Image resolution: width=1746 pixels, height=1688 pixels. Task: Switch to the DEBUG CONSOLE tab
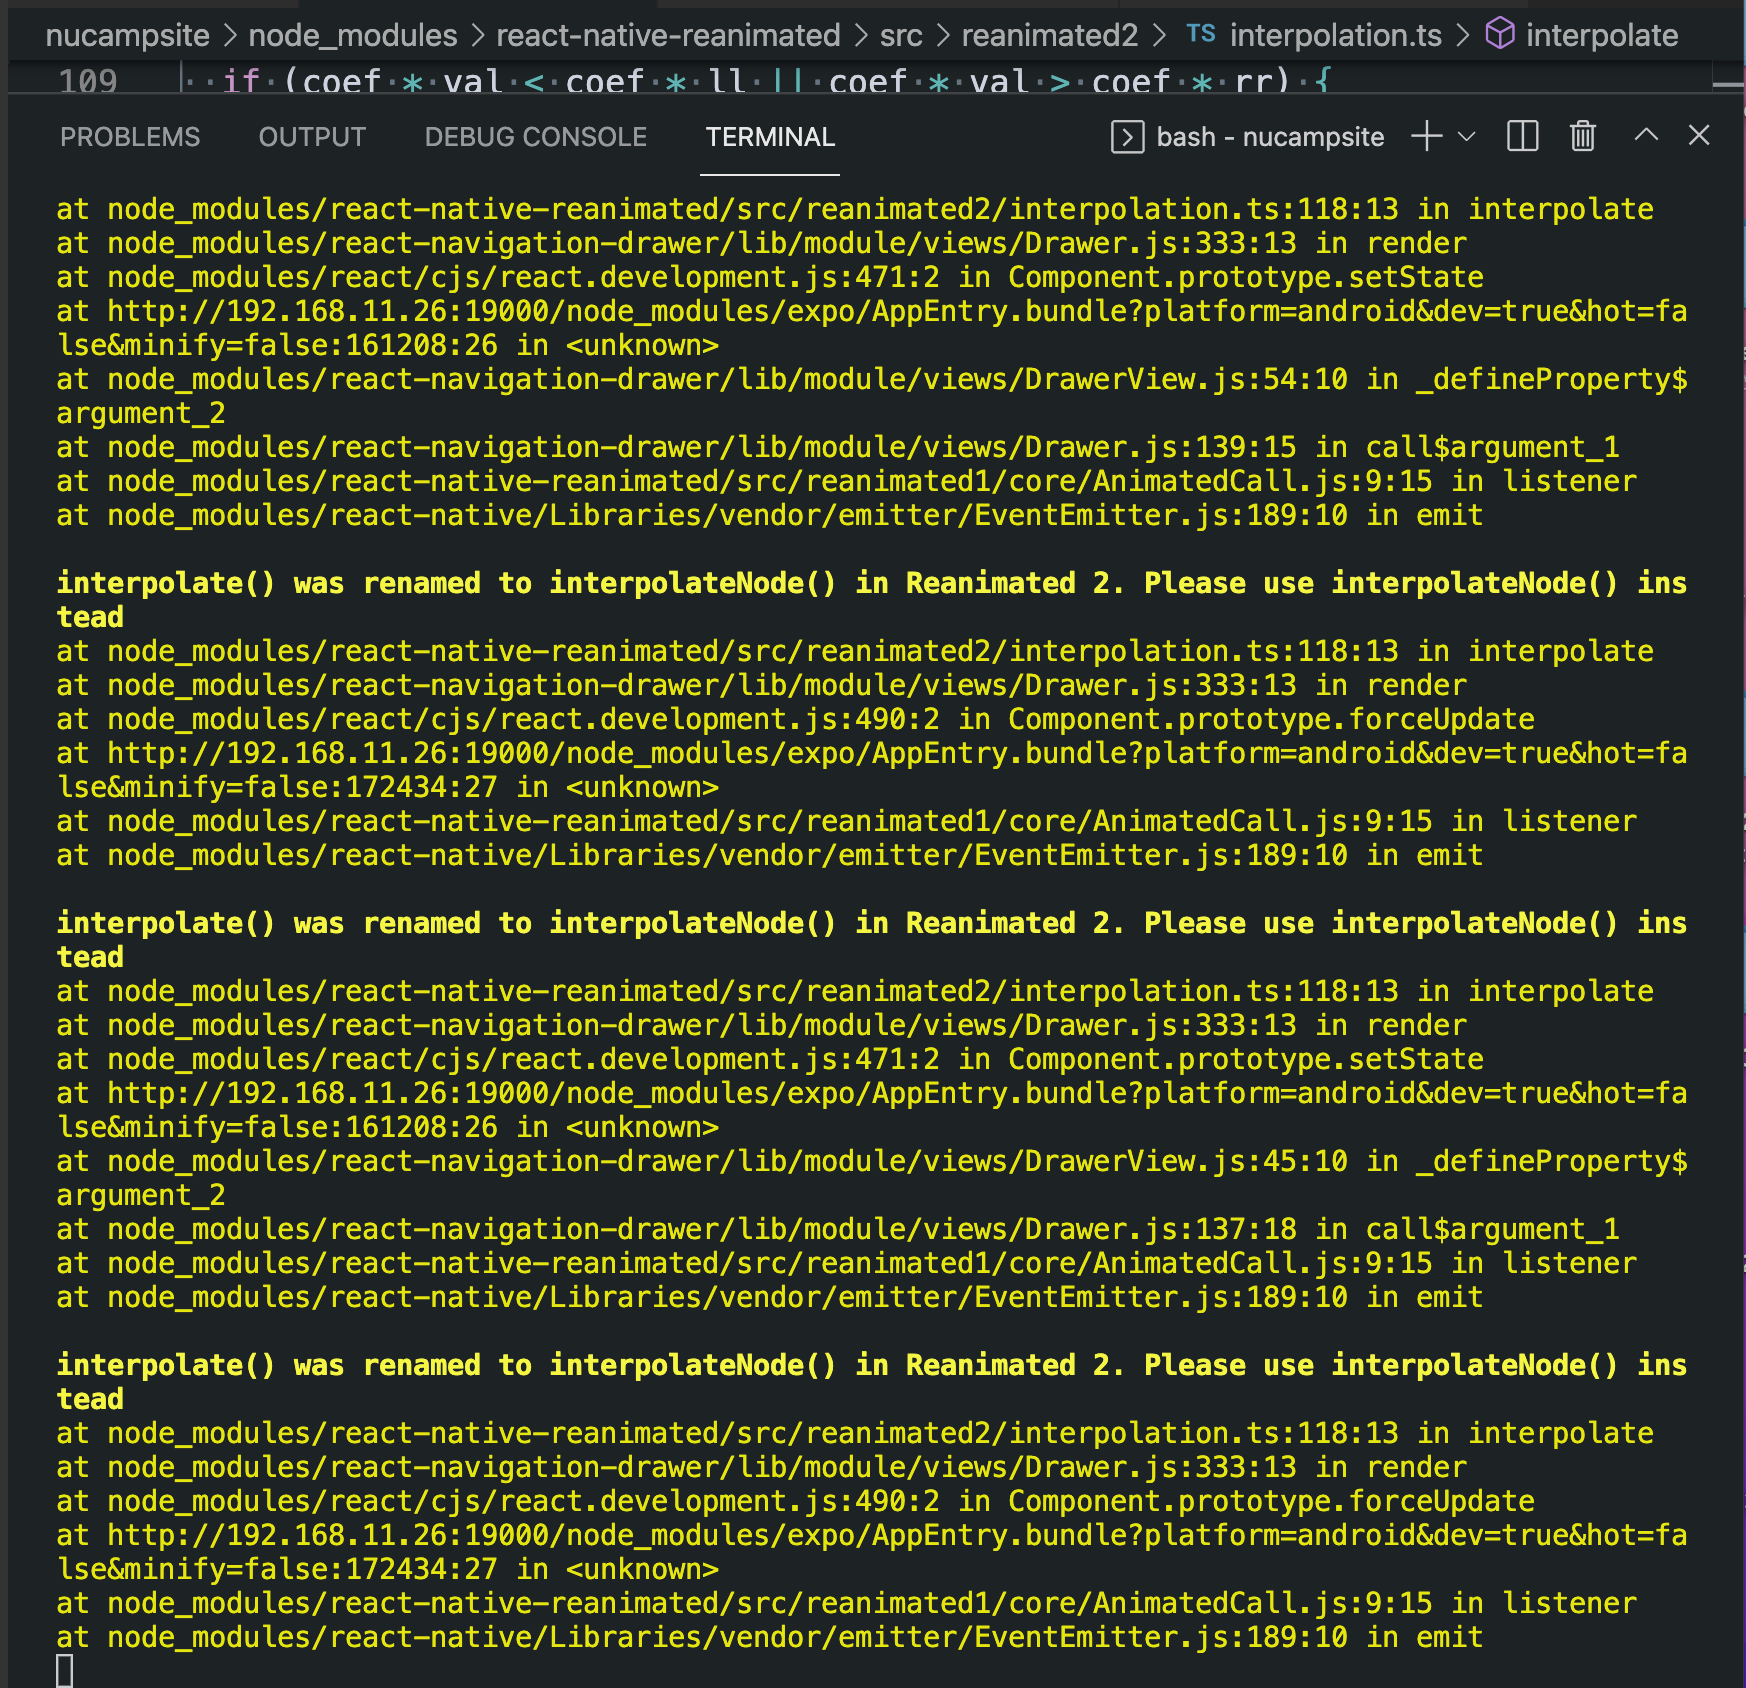tap(535, 137)
